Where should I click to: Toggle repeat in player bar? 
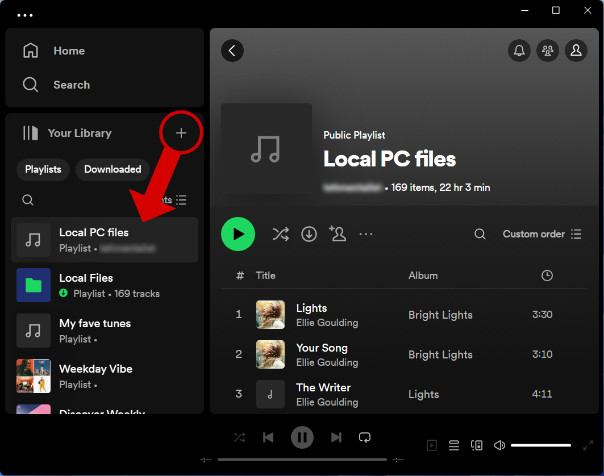(x=364, y=437)
